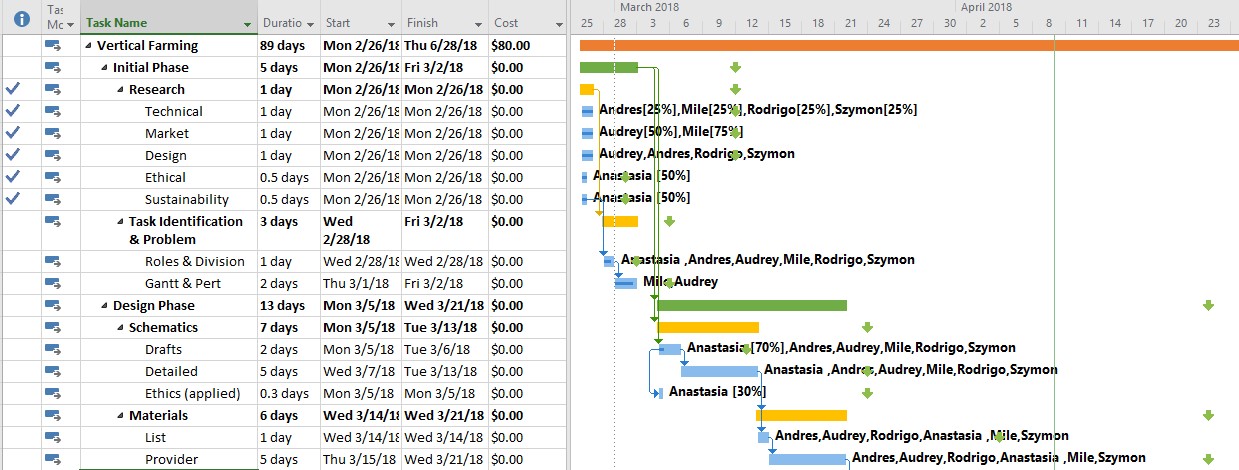Collapse the Schematics task group
This screenshot has width=1239, height=470.
[x=120, y=328]
